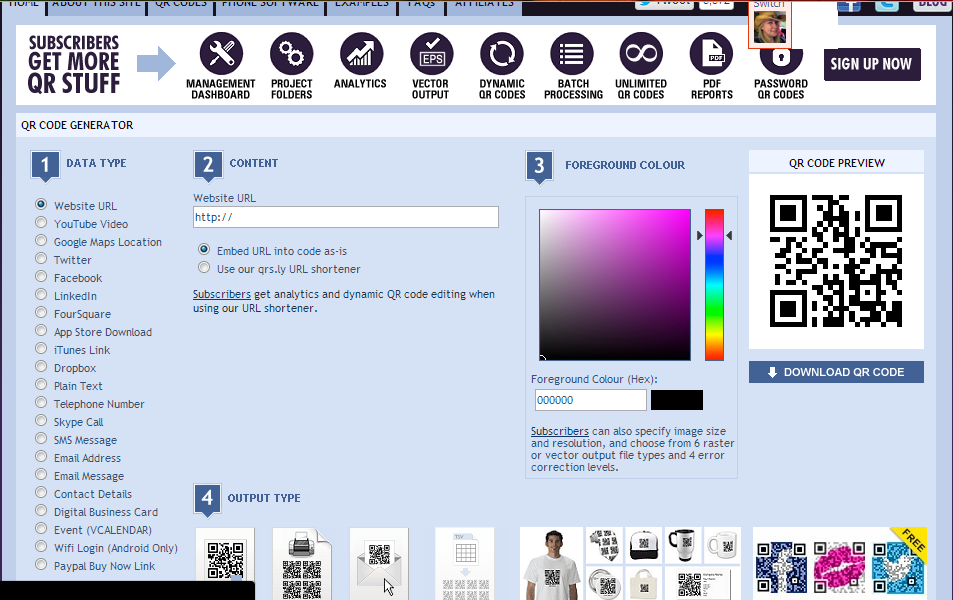
Task: Open the Analytics chart icon
Action: pyautogui.click(x=361, y=53)
